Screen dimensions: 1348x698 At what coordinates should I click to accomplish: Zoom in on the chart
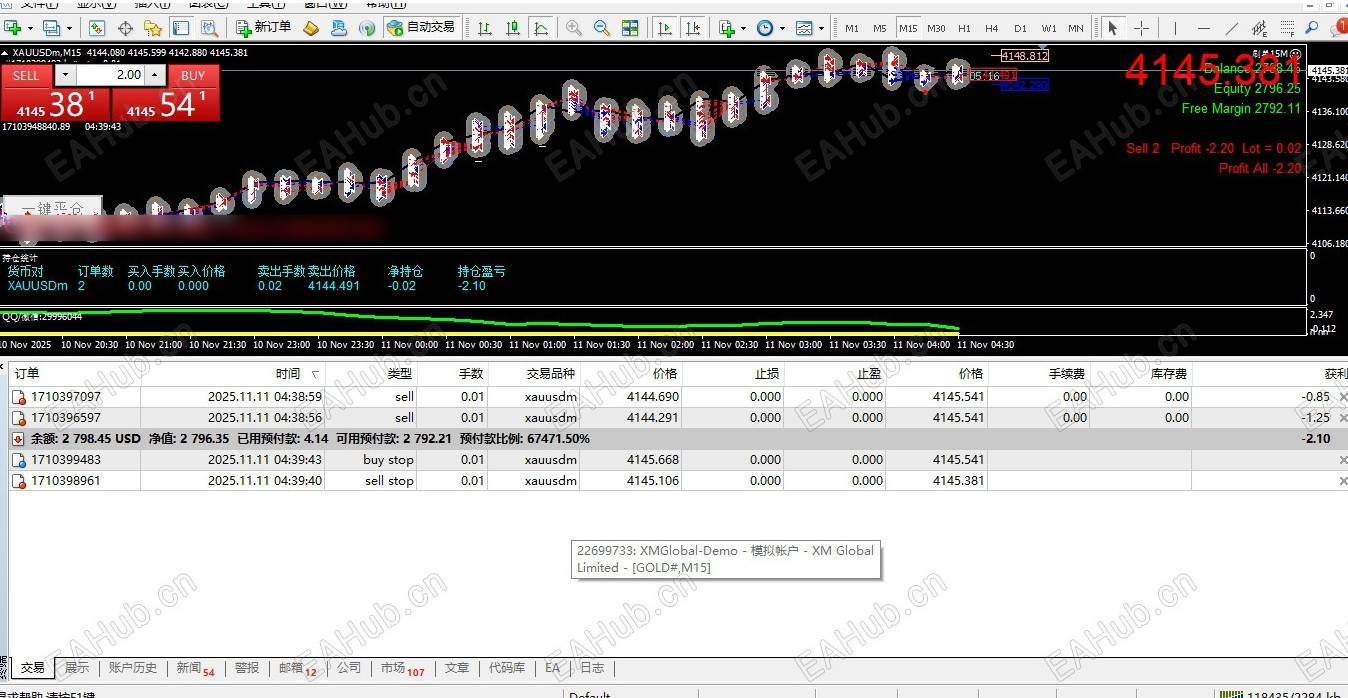click(574, 28)
